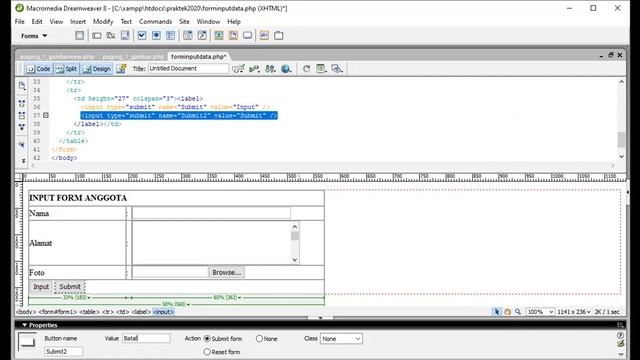Click the Select Parent Tag icon
Image resolution: width=640 pixels, height=360 pixels.
(x=22, y=144)
